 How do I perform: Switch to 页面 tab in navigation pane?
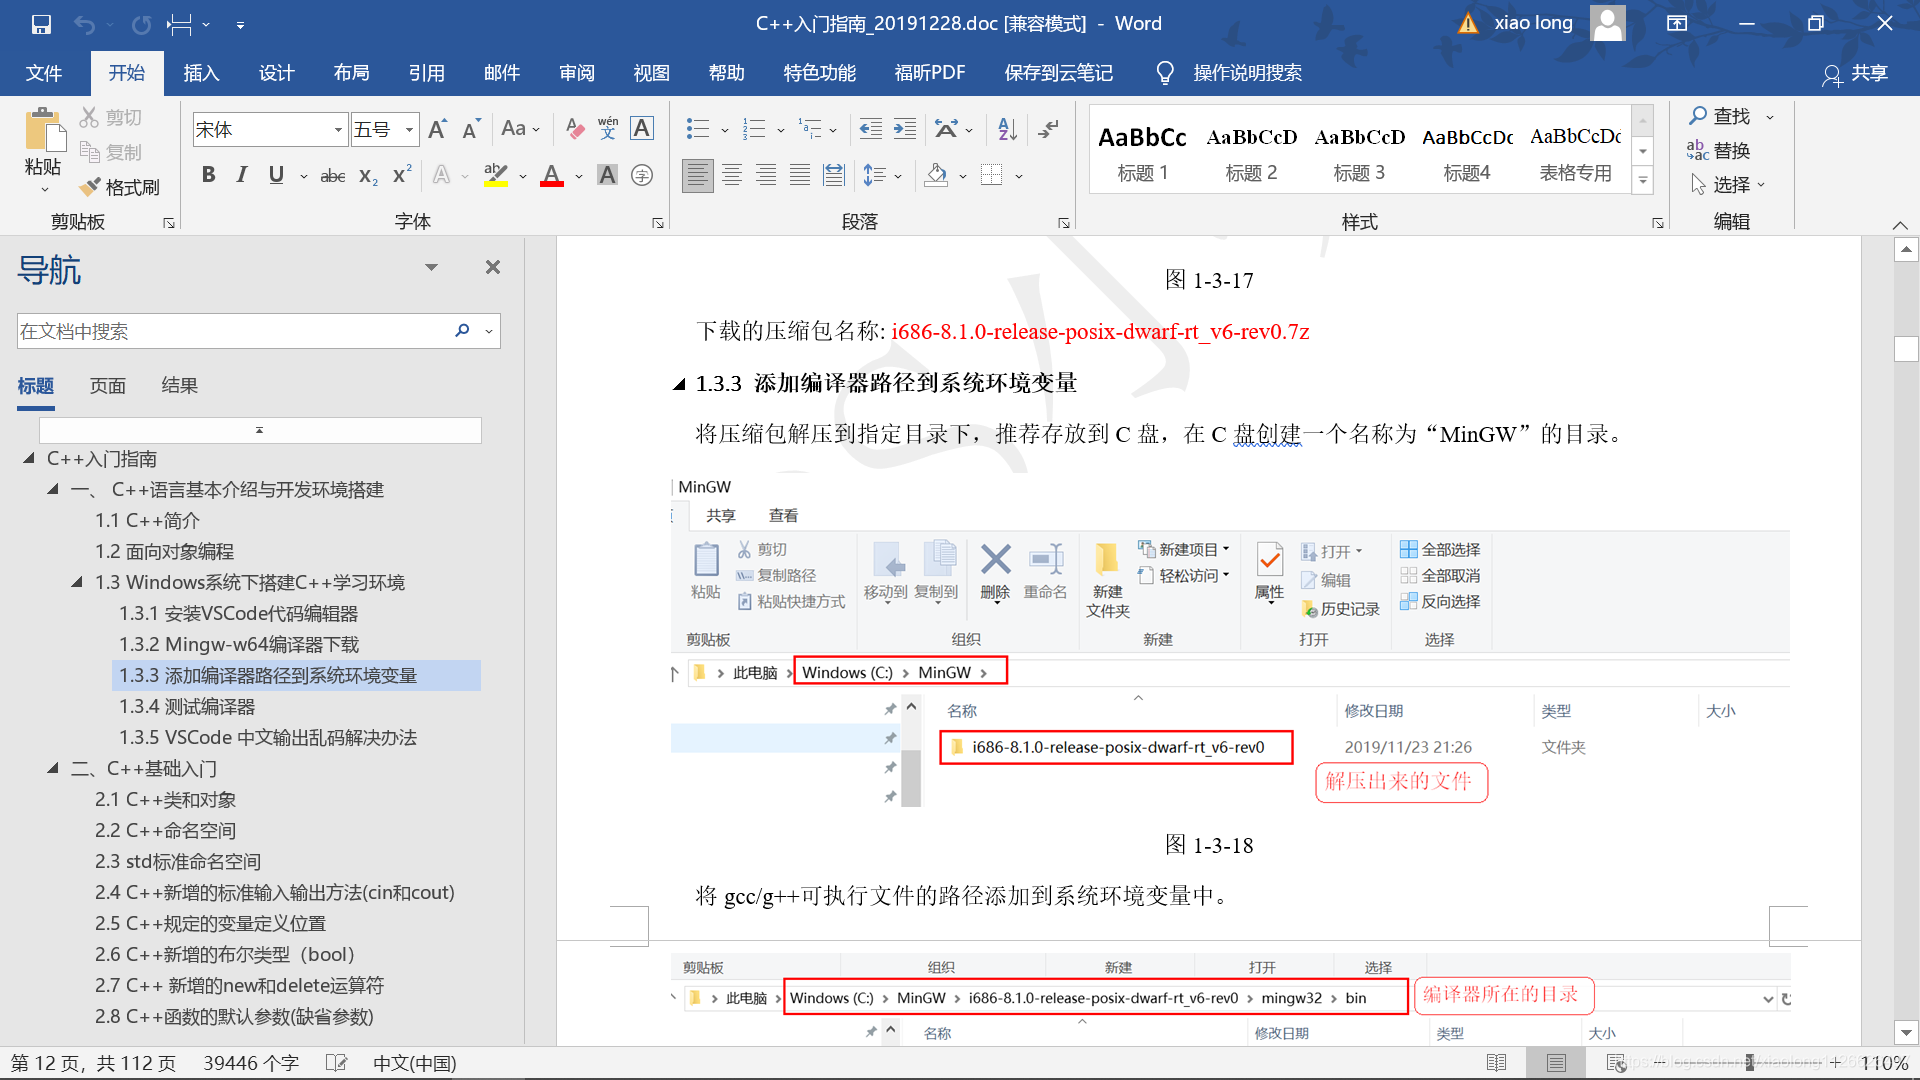[x=108, y=386]
